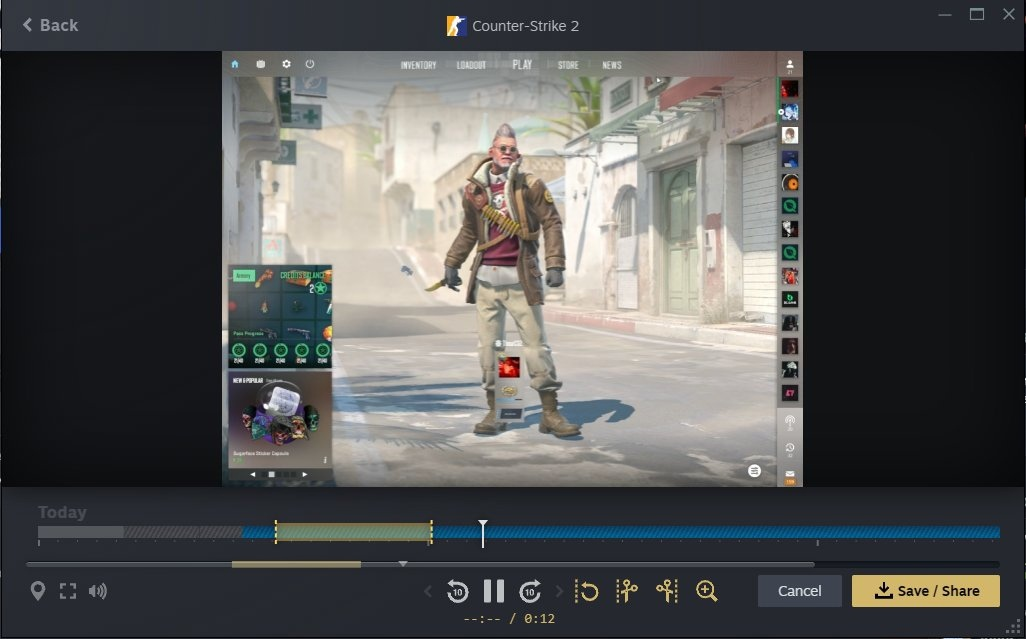Open the STORE tab in the game menu
1026x639 pixels.
click(568, 65)
